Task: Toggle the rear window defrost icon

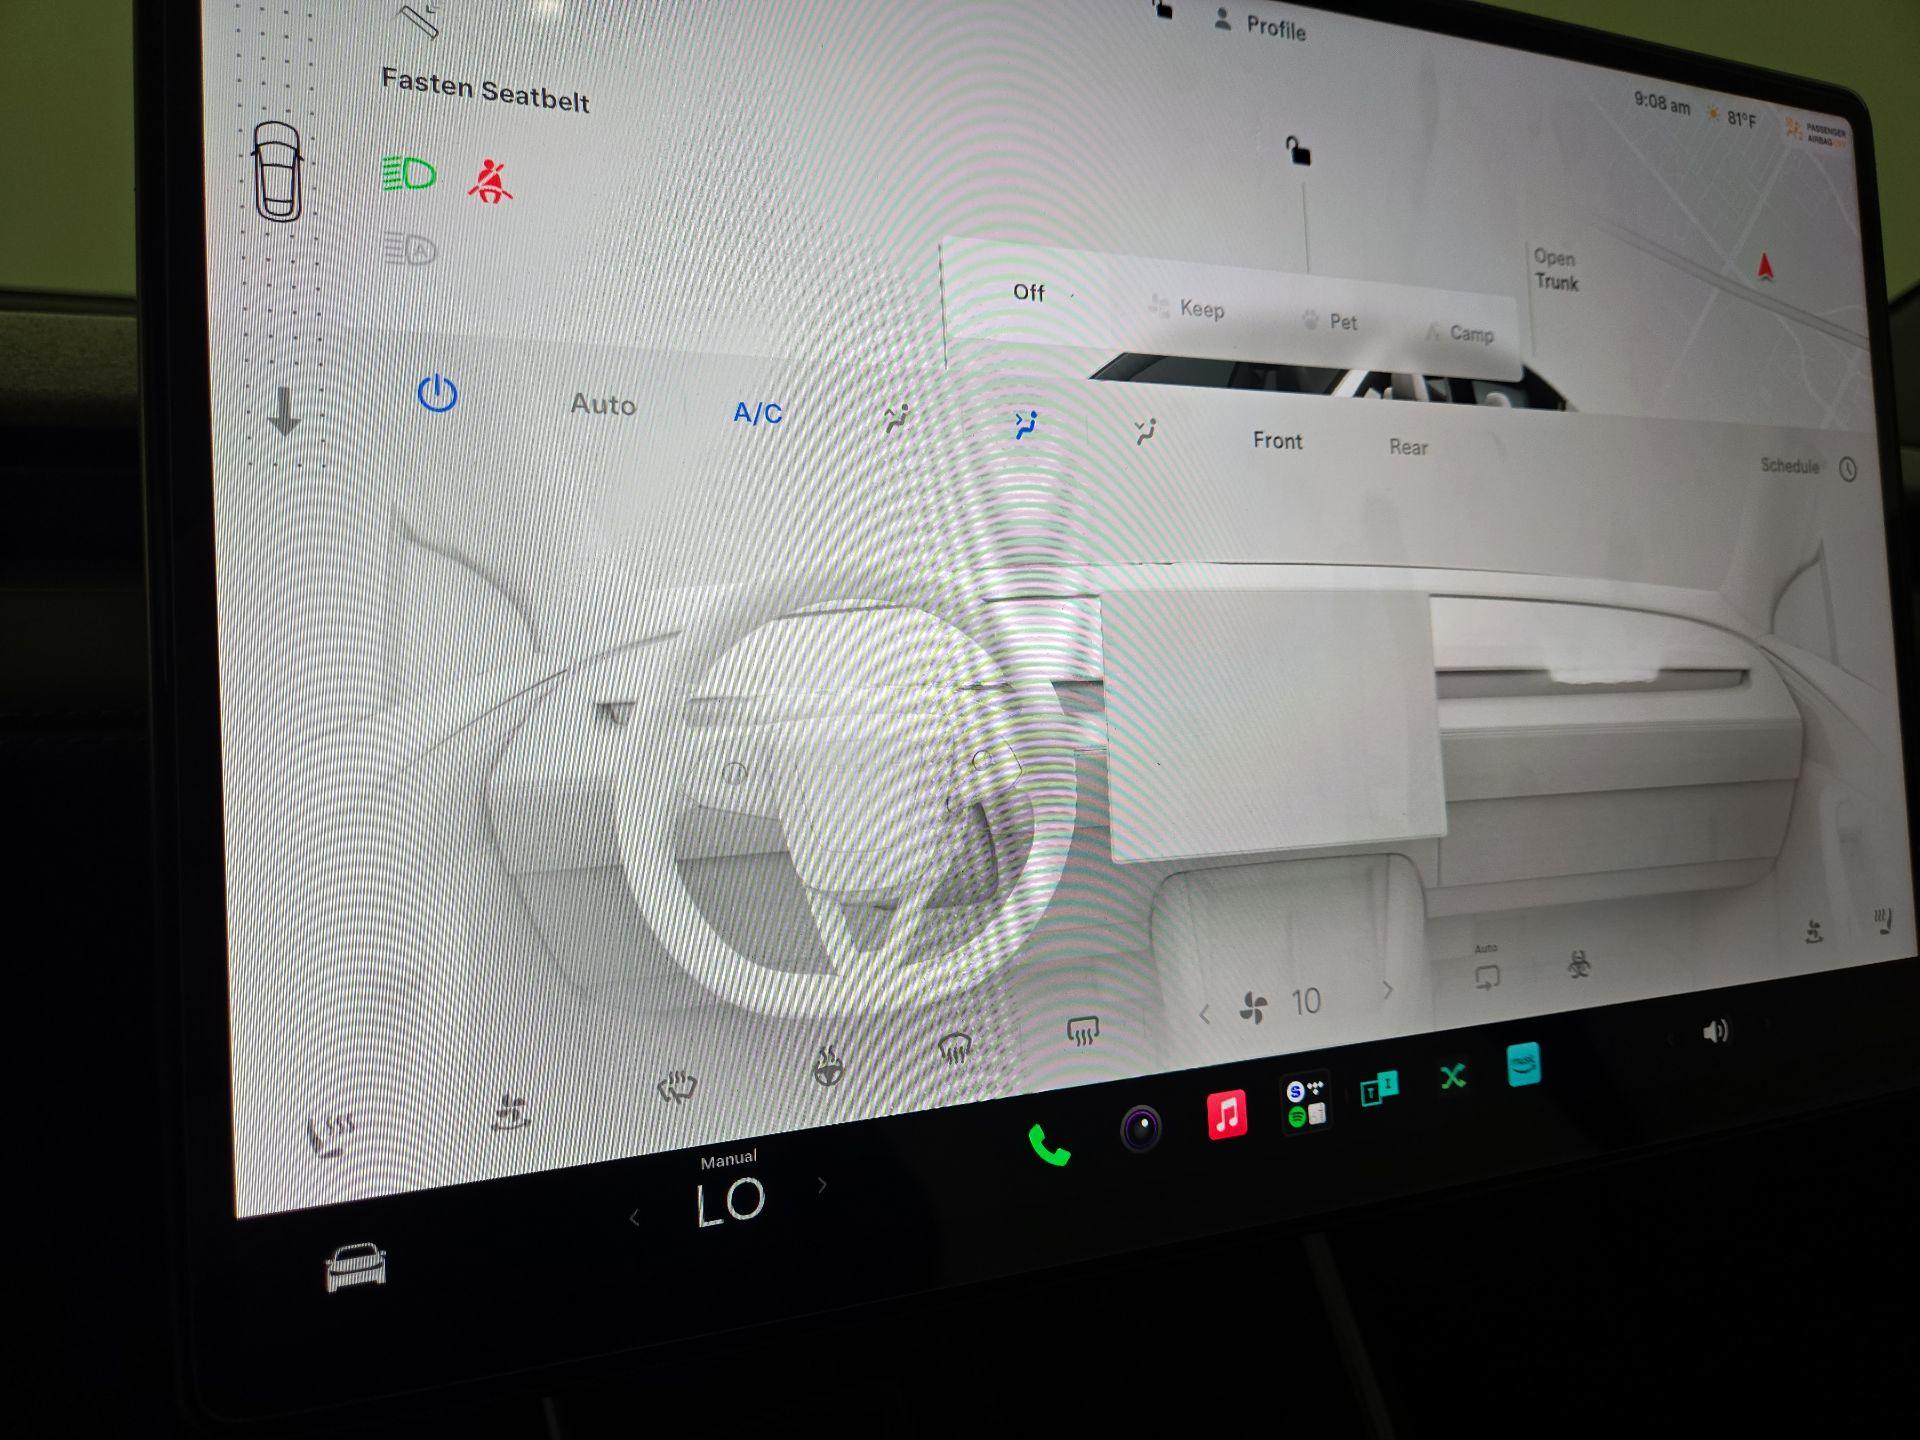Action: pos(1083,1030)
